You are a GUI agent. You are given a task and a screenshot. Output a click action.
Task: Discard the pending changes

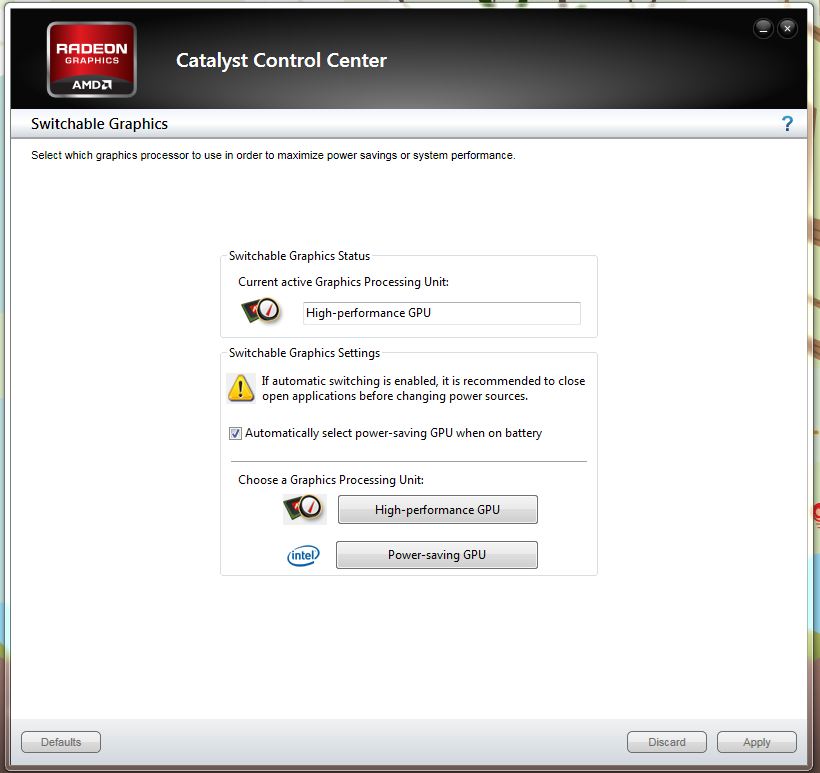pos(667,742)
